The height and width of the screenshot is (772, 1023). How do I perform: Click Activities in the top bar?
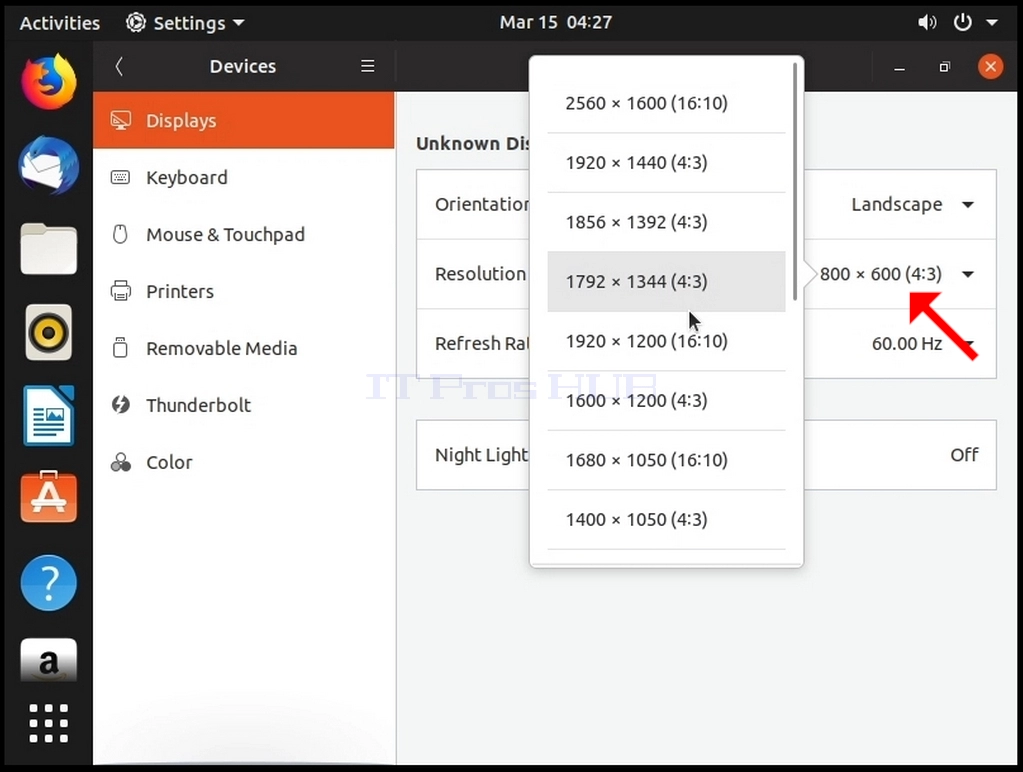[60, 23]
